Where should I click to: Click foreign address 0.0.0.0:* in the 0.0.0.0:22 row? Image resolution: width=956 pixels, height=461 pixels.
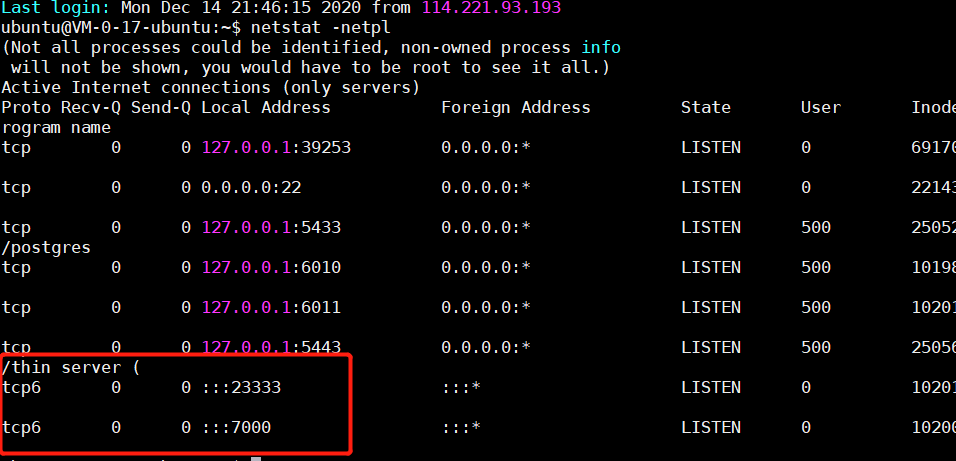(x=486, y=187)
